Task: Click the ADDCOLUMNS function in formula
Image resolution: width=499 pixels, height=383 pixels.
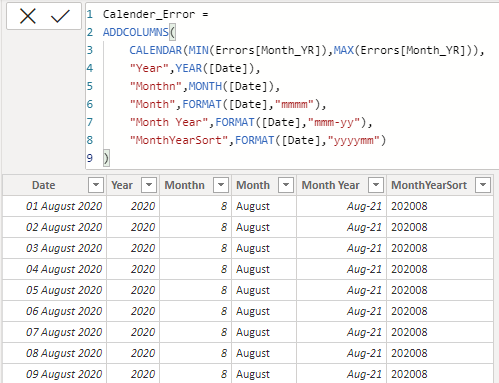Action: point(136,32)
